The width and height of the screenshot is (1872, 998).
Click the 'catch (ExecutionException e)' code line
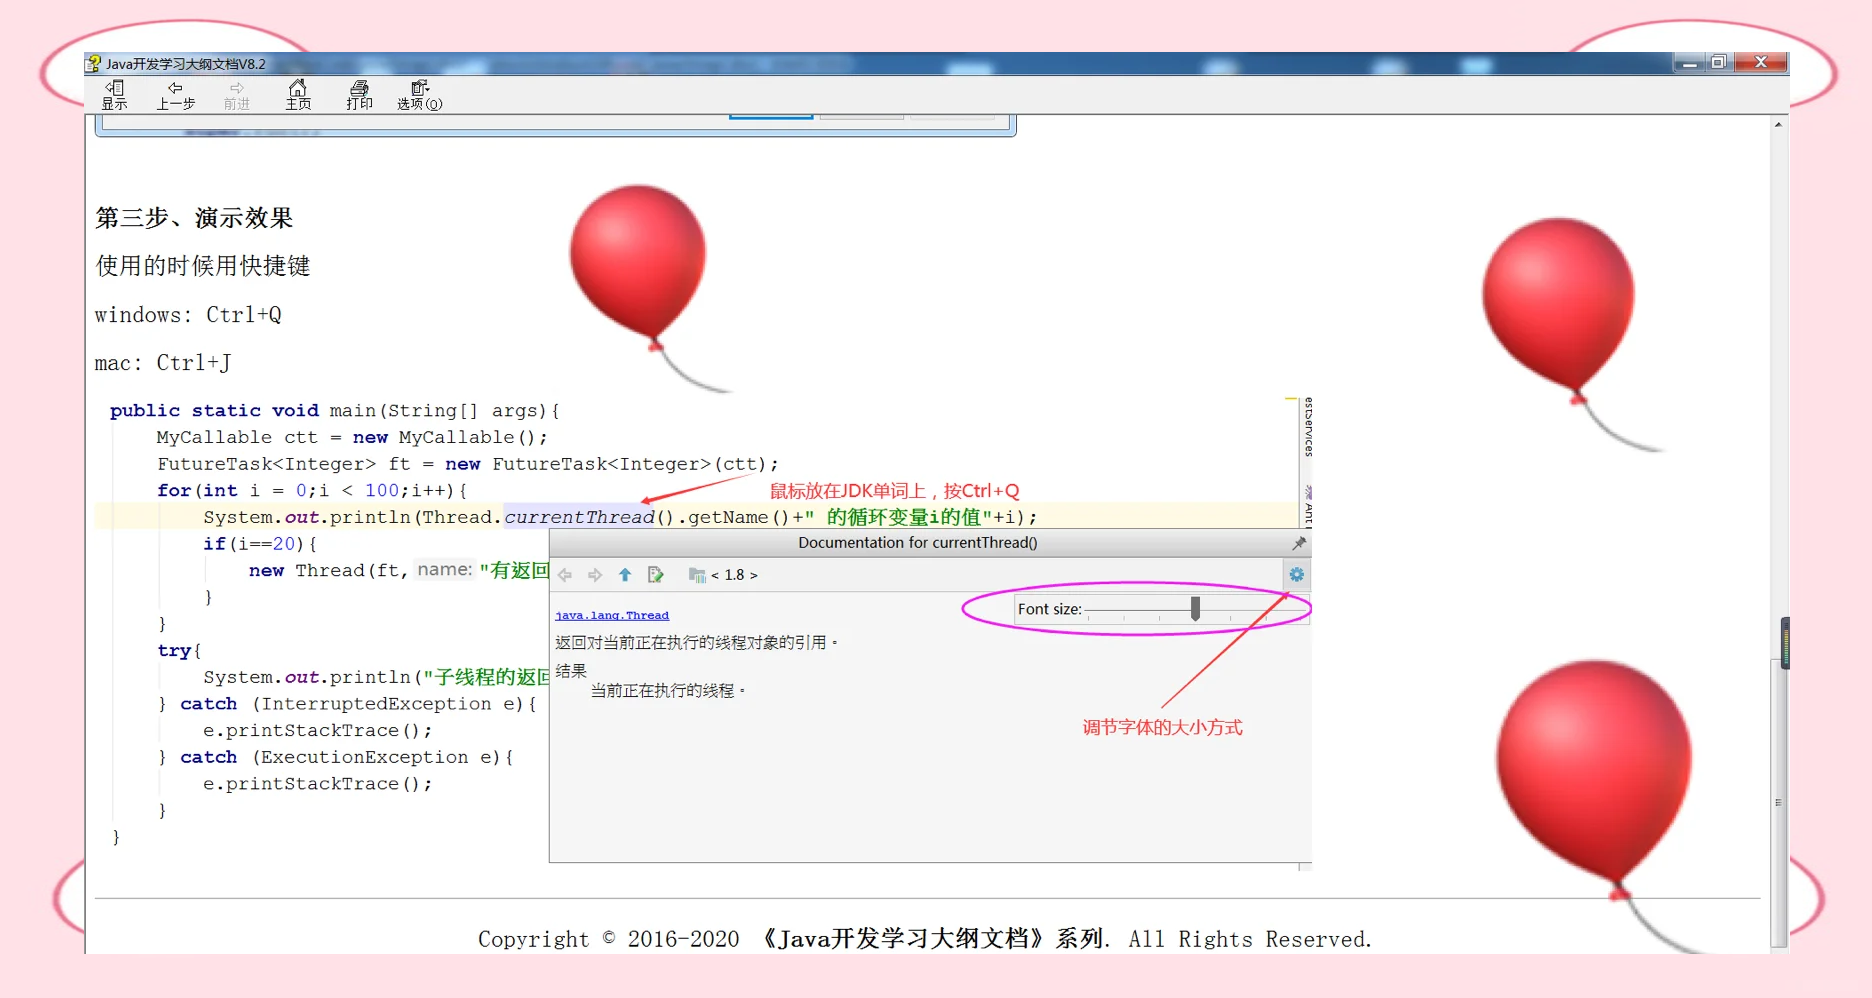click(x=335, y=758)
